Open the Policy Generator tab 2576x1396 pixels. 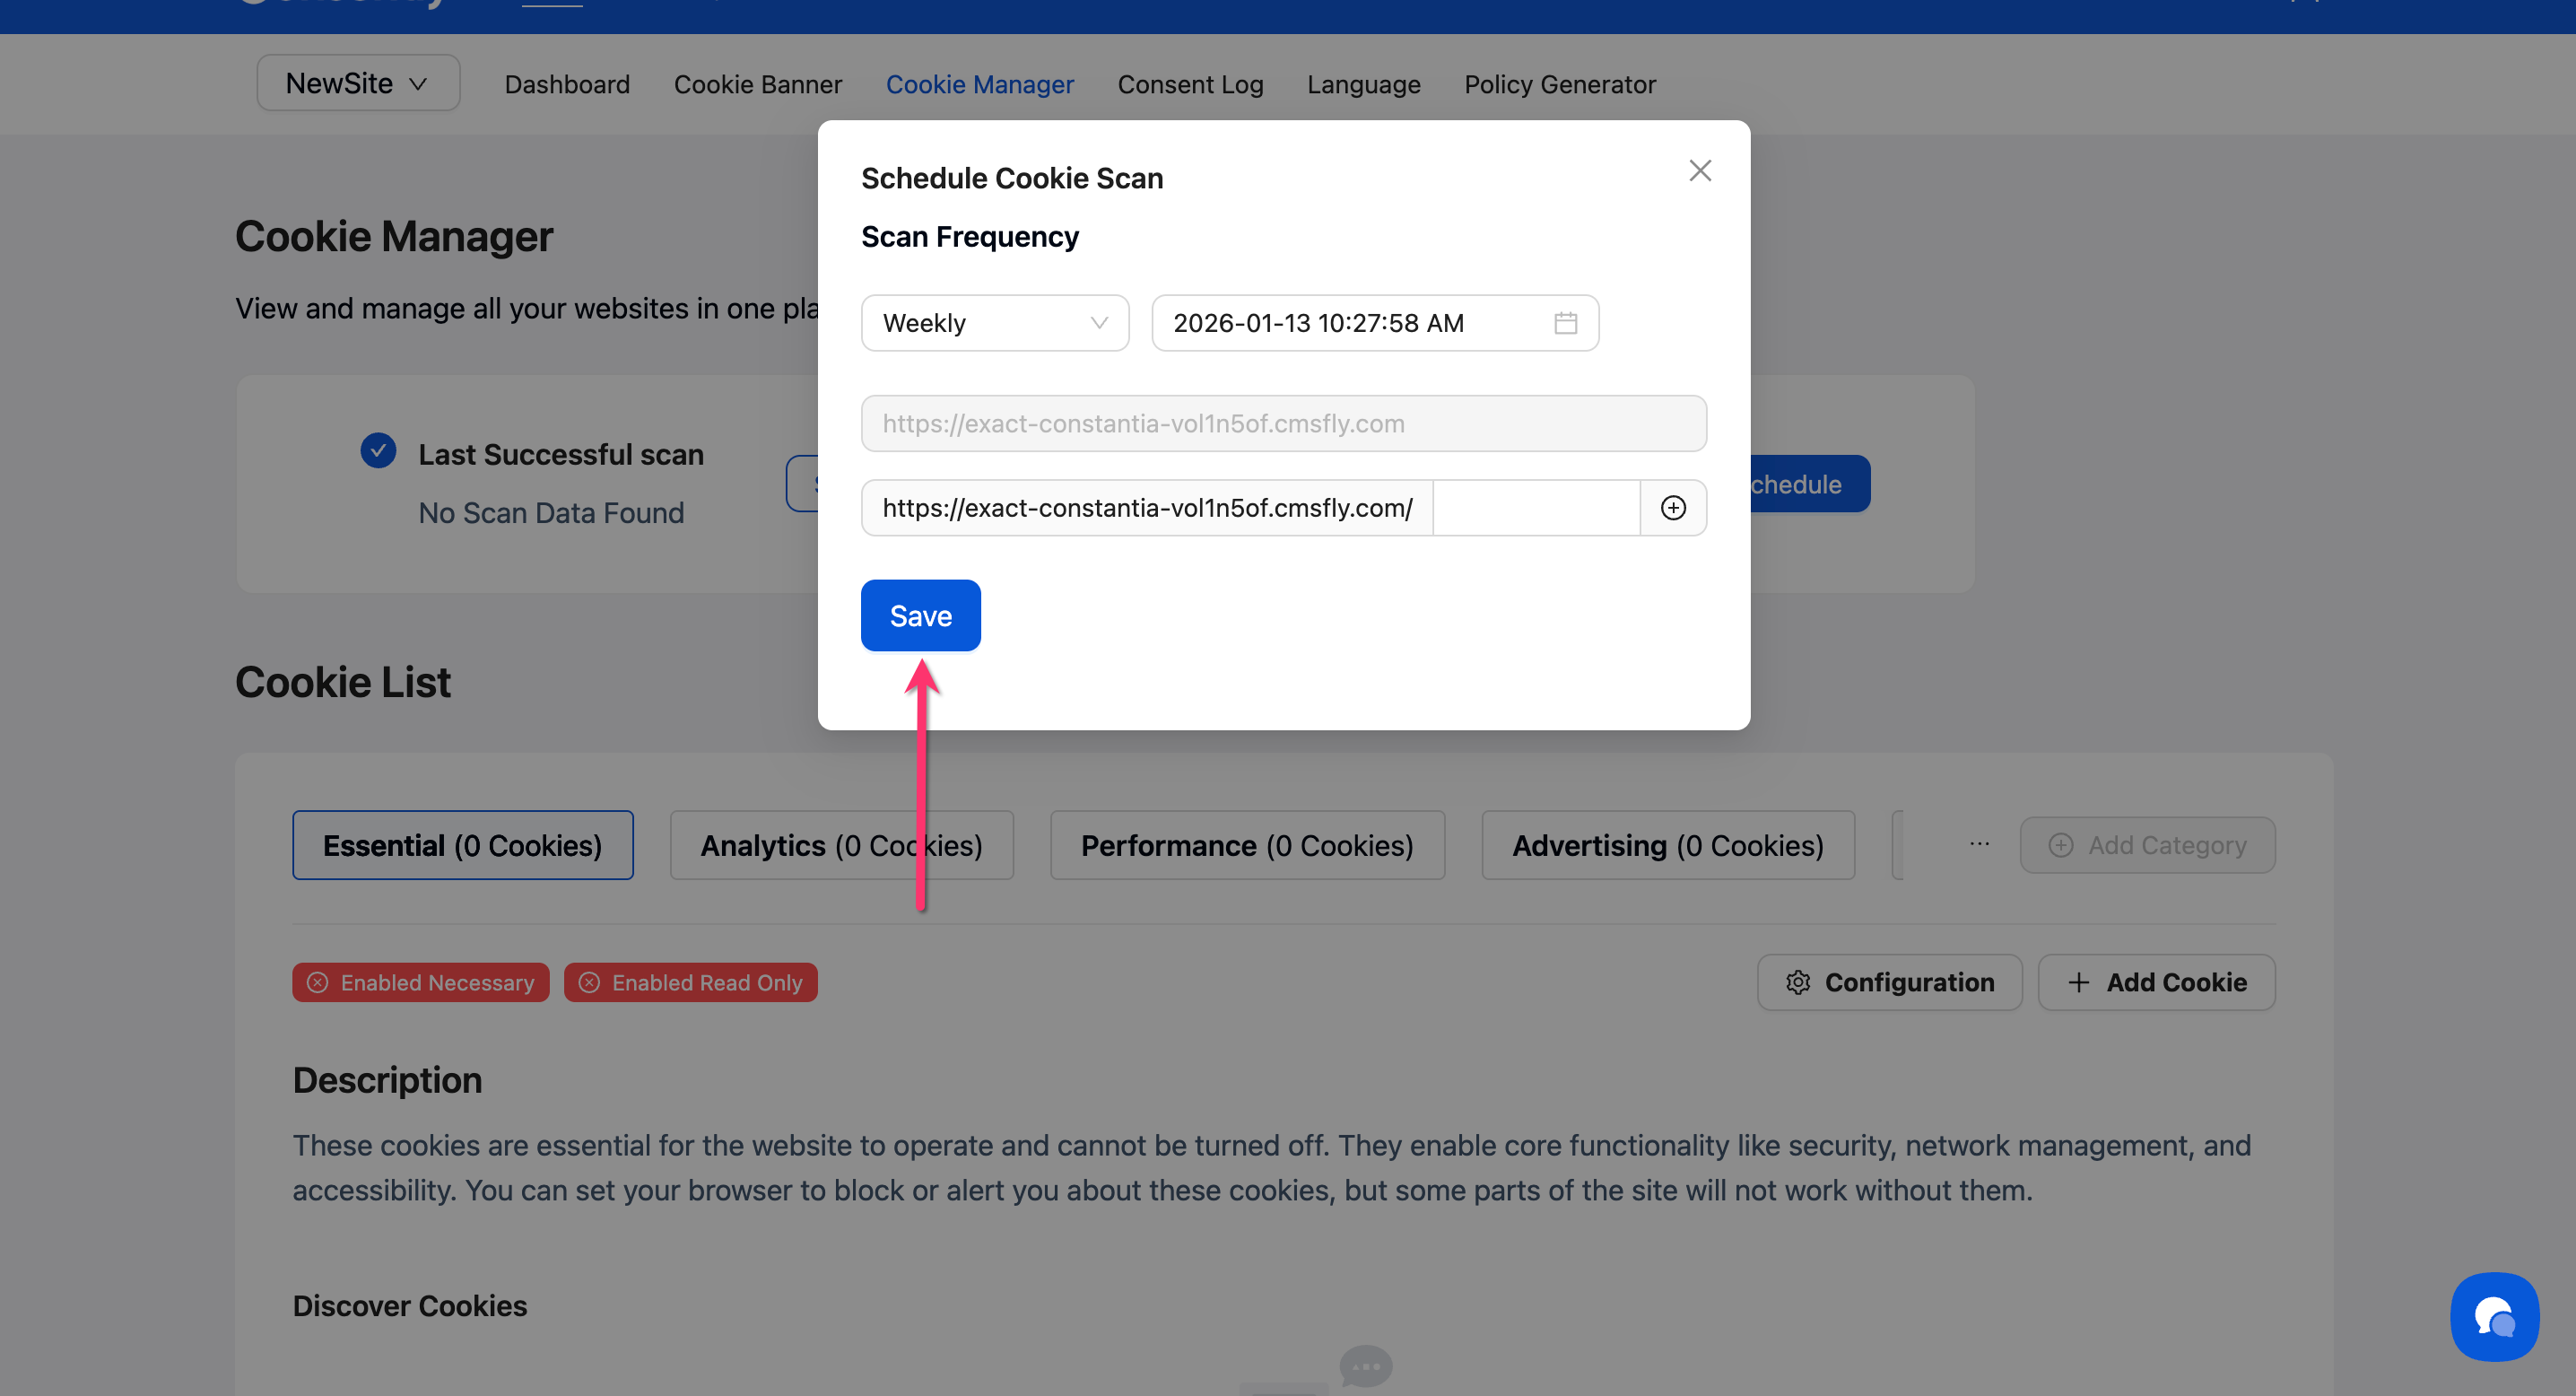pyautogui.click(x=1559, y=85)
